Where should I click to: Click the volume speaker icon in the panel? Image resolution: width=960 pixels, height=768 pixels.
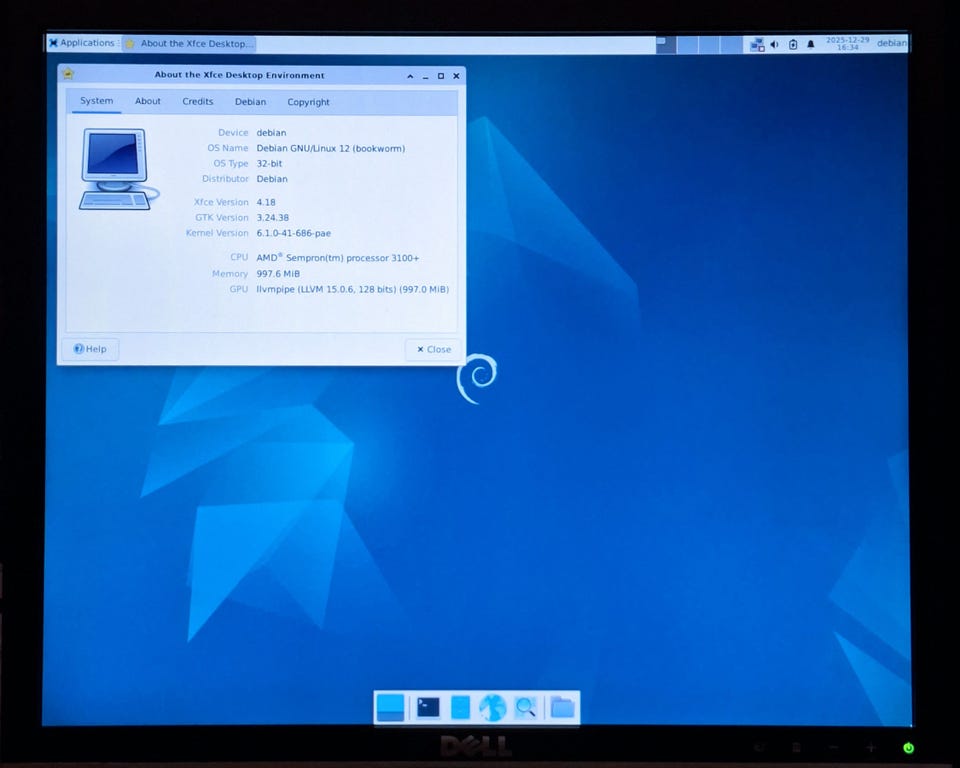[774, 44]
